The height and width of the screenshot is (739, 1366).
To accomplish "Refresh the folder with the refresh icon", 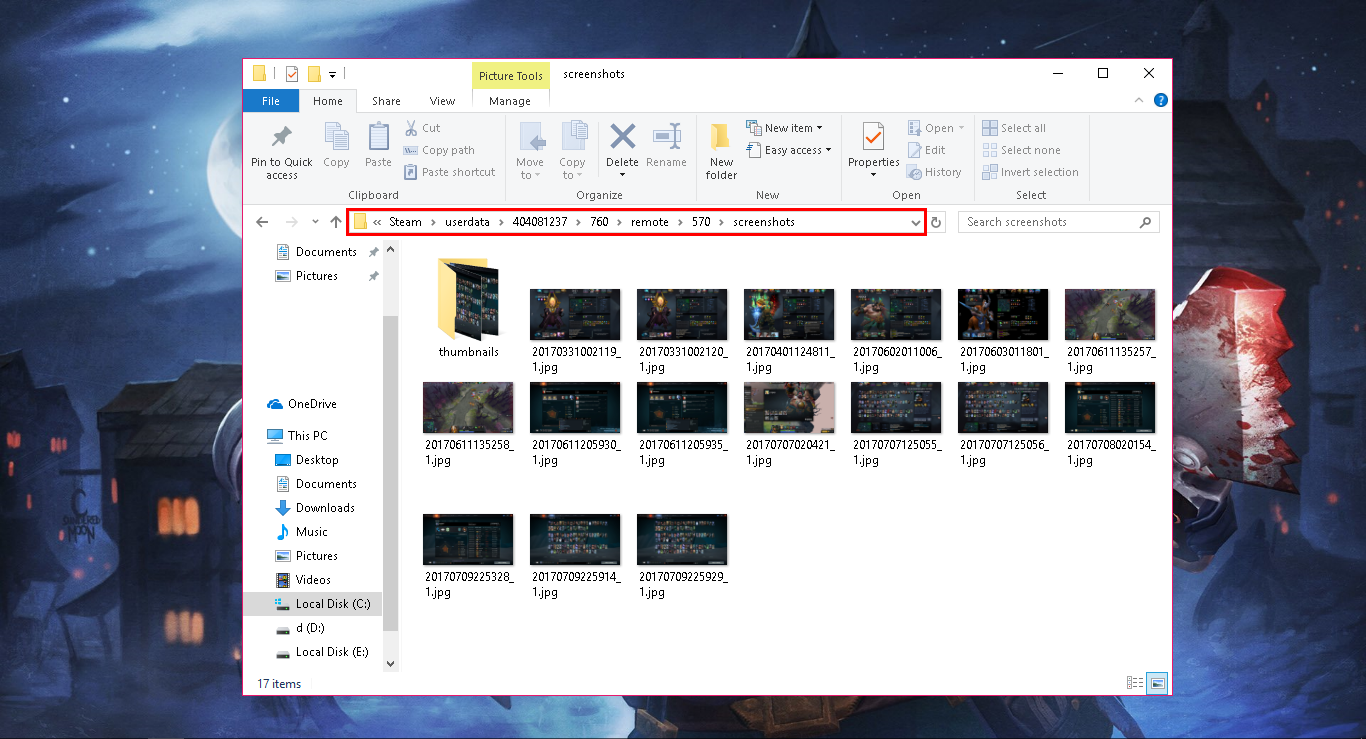I will (938, 221).
